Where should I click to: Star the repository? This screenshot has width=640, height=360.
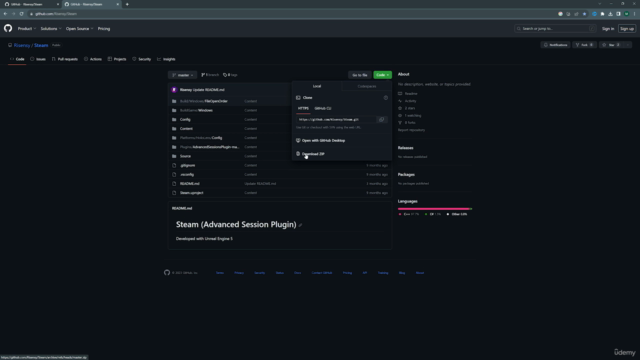coord(611,45)
